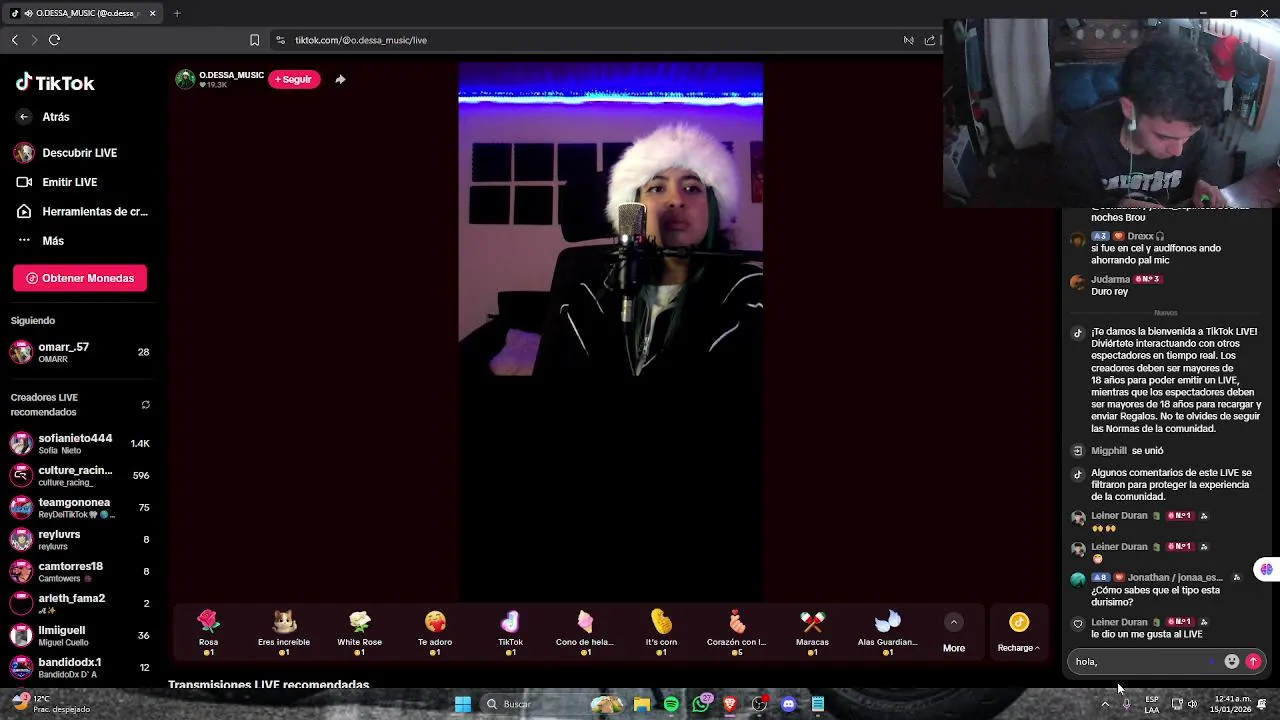Reload the browser page
Image resolution: width=1280 pixels, height=720 pixels.
click(54, 40)
